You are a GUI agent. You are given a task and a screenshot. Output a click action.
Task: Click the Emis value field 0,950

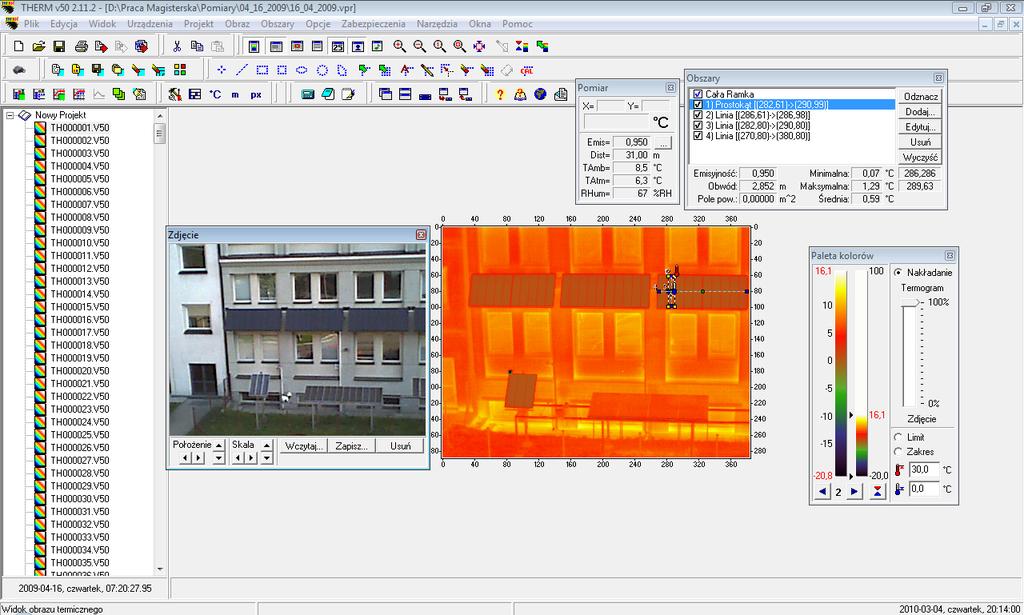633,142
